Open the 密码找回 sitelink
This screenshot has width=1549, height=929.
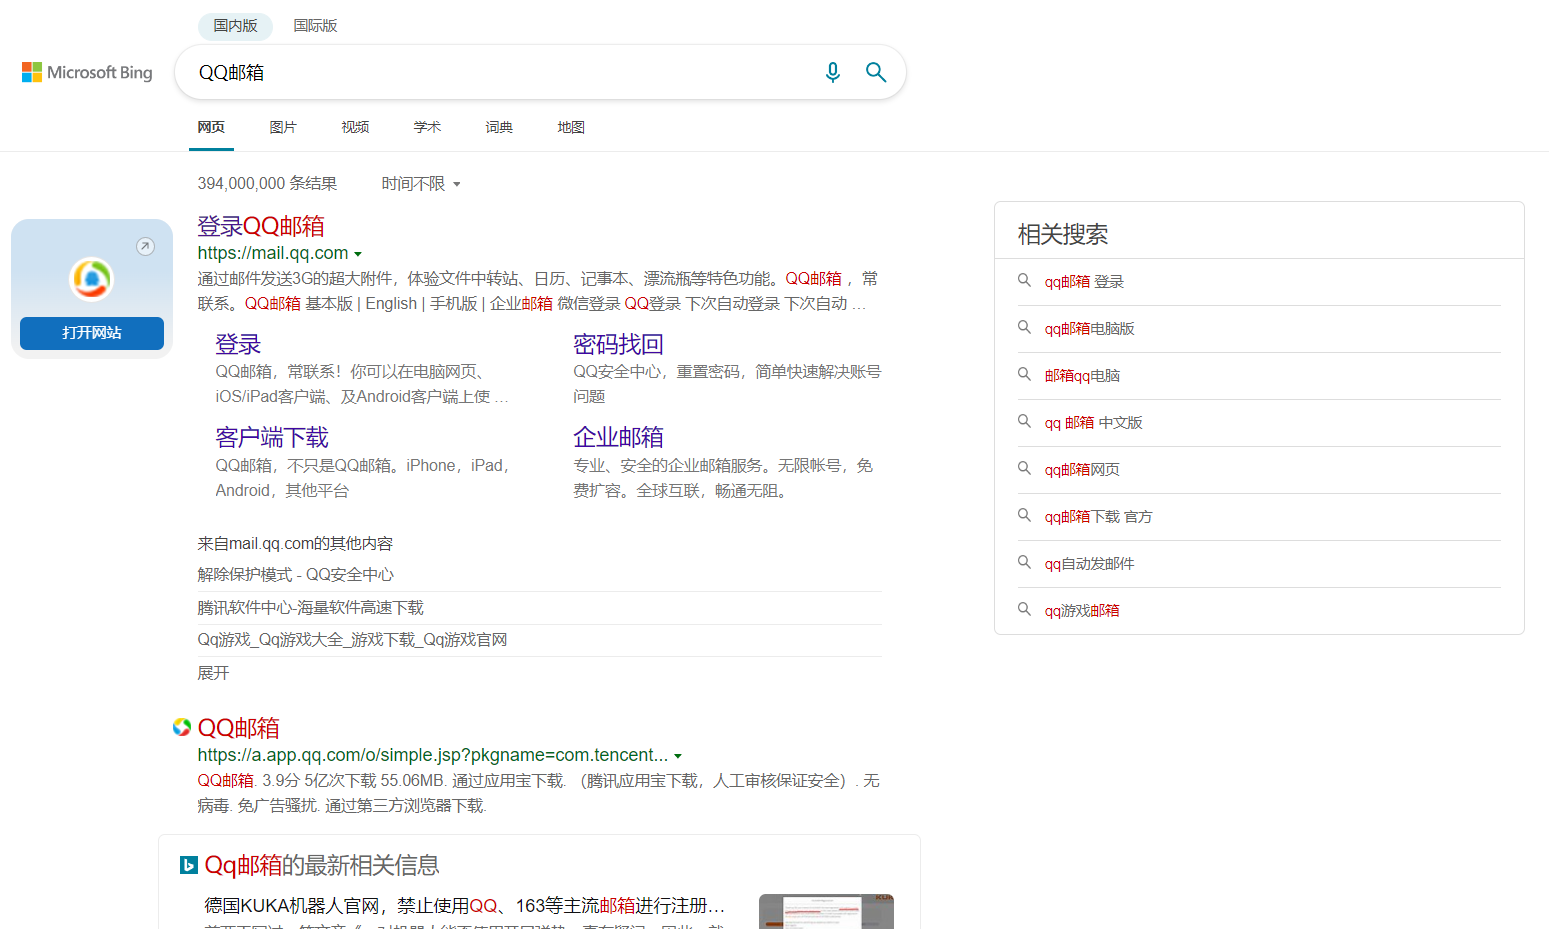618,345
